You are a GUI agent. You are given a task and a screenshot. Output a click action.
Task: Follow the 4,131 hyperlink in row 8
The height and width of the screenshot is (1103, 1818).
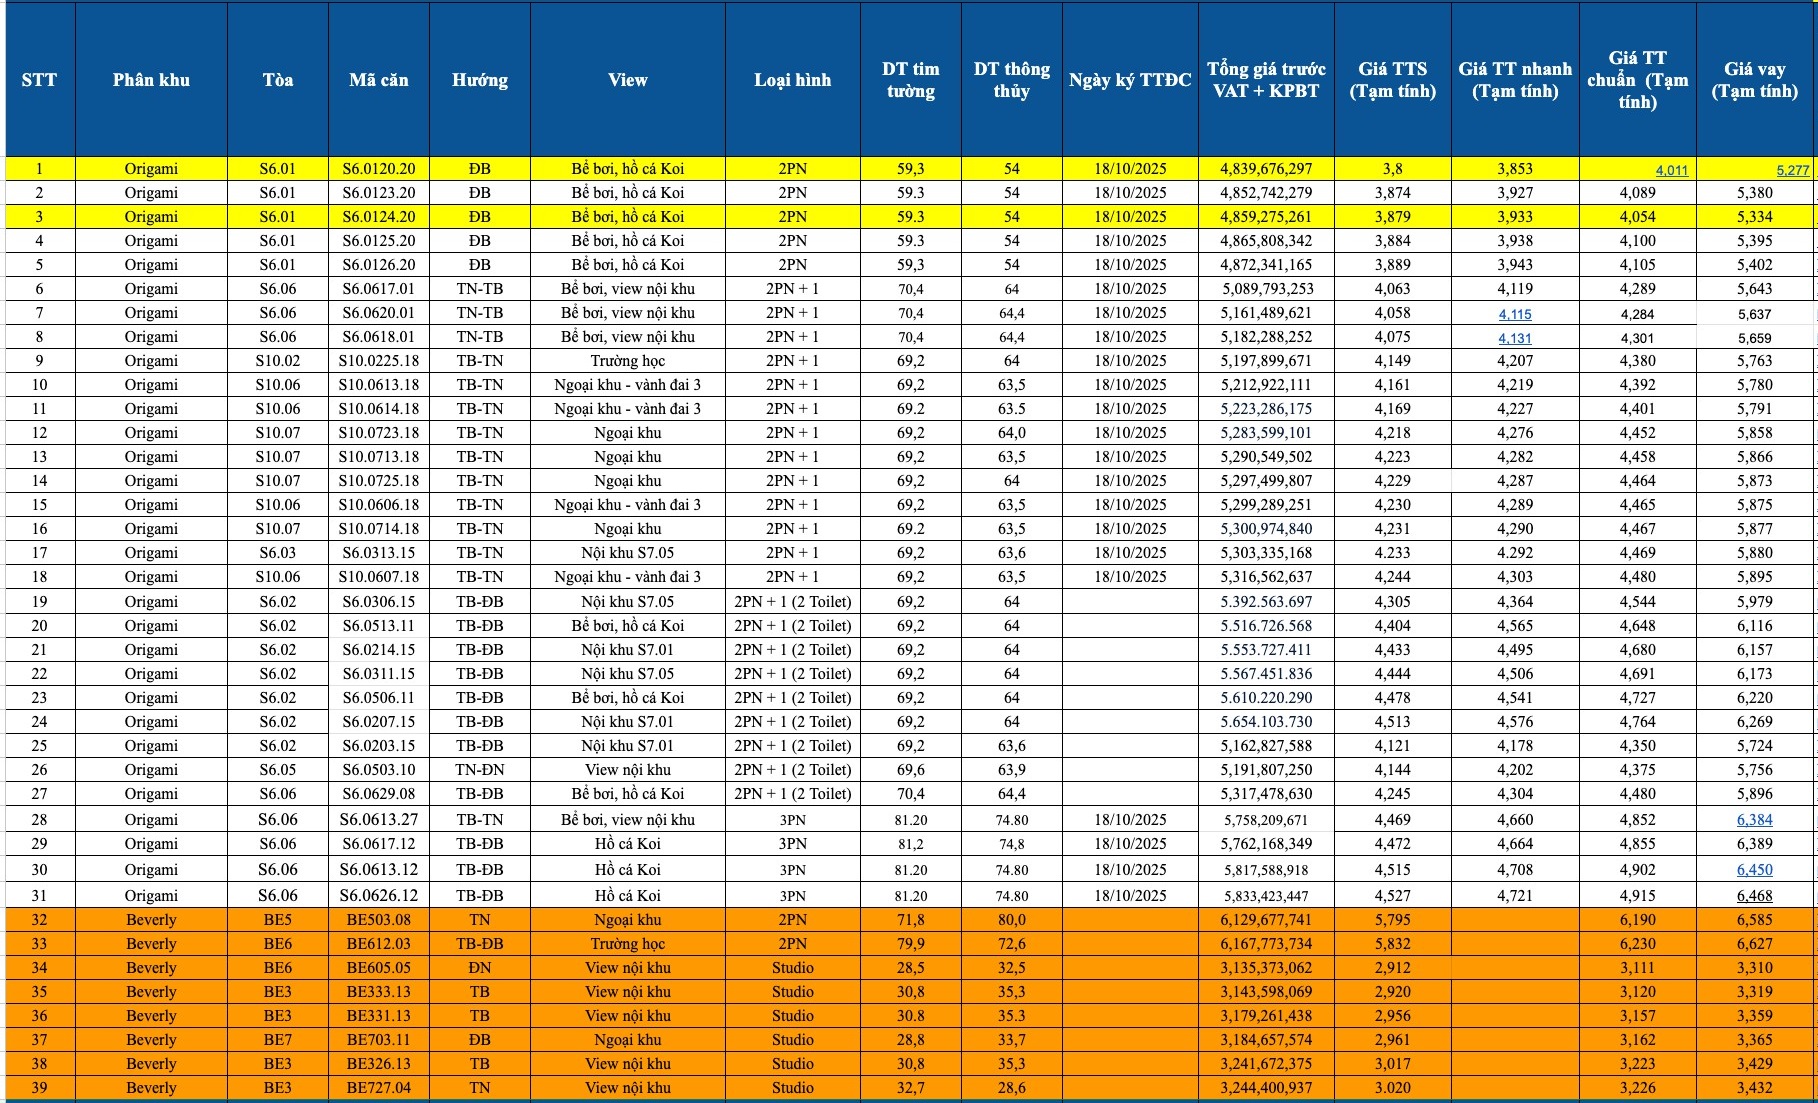click(1514, 338)
